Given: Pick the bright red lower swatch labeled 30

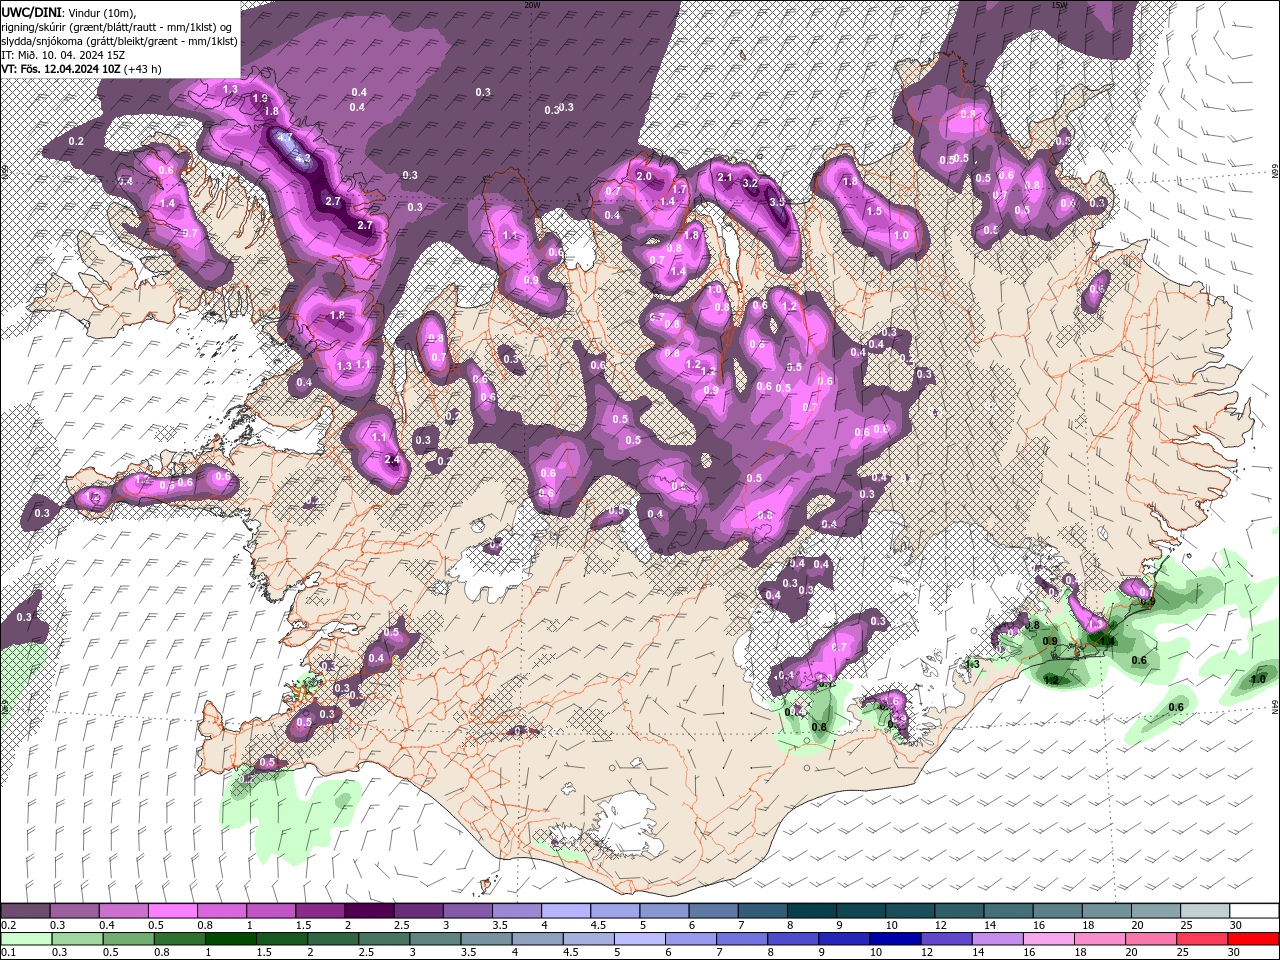Looking at the screenshot, I should pos(1254,940).
